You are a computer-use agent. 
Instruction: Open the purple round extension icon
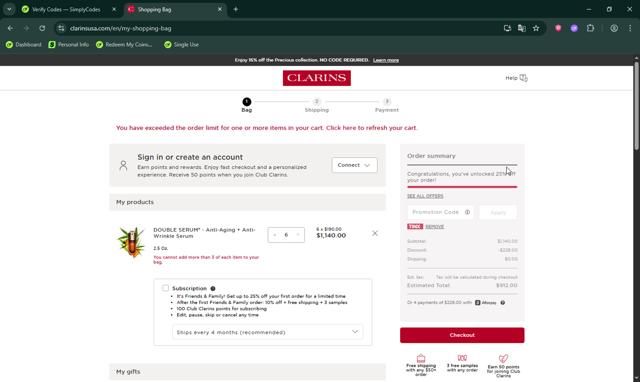(574, 28)
